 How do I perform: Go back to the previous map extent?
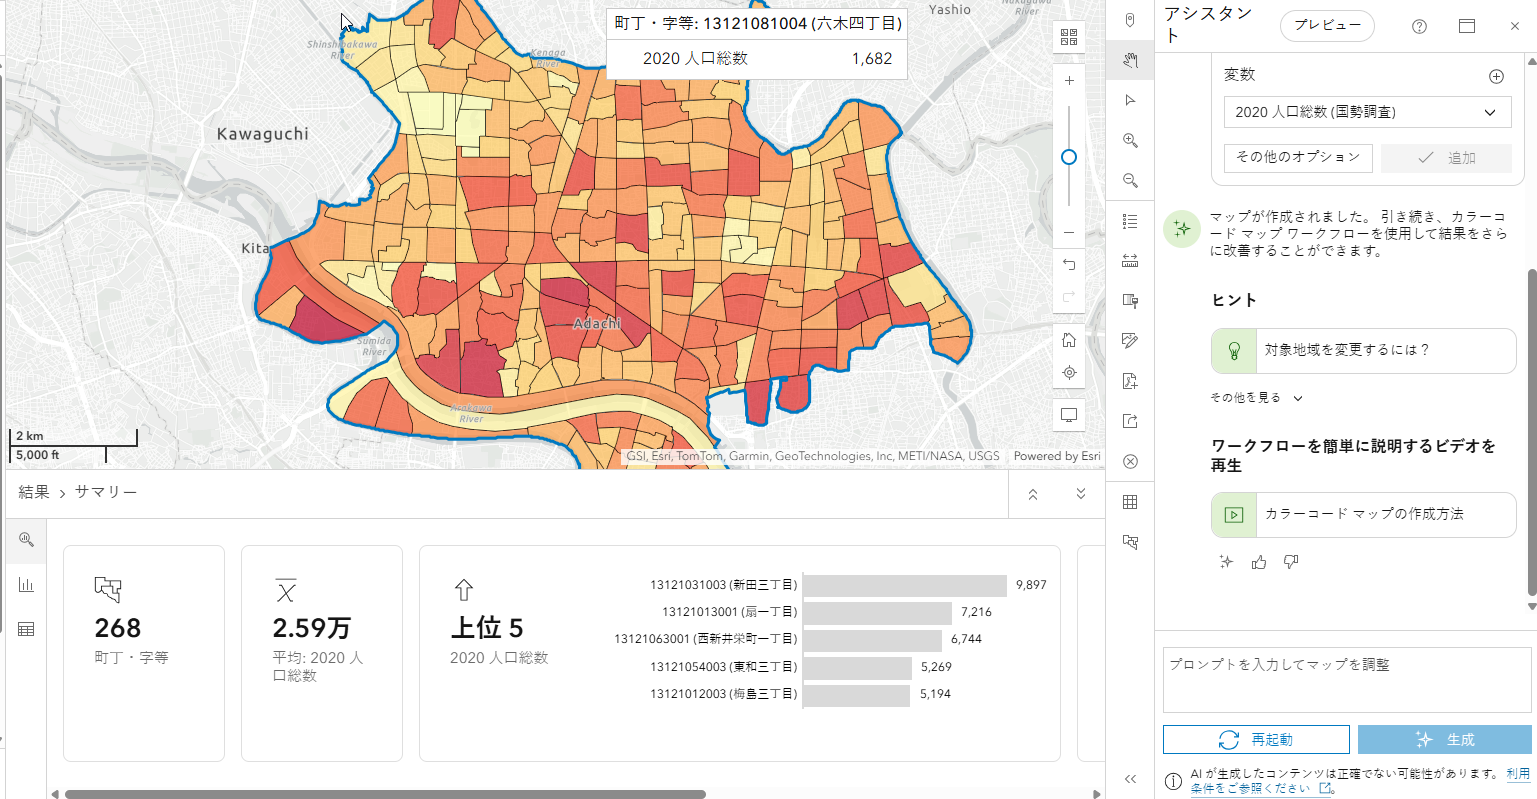pyautogui.click(x=1069, y=265)
